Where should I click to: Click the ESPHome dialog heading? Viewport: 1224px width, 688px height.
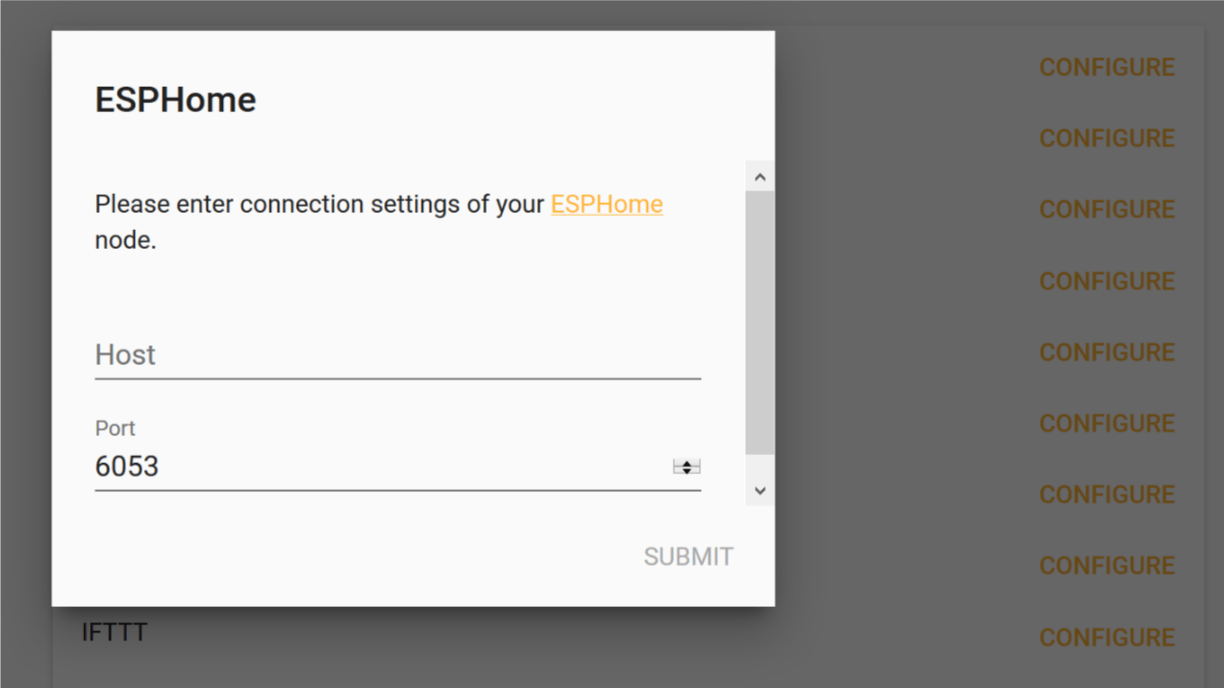click(175, 99)
